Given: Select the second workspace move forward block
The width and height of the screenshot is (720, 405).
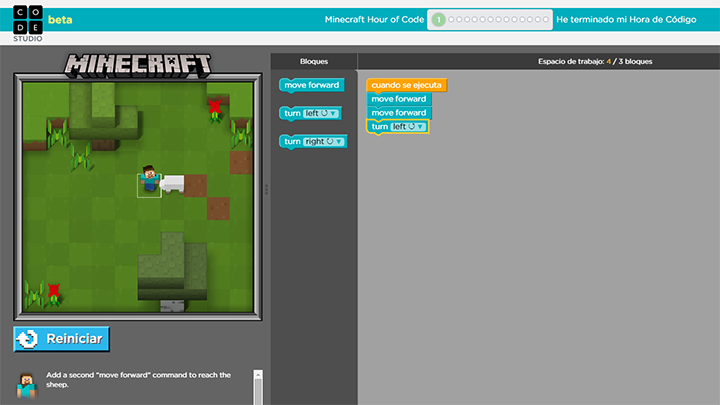Looking at the screenshot, I should [398, 113].
